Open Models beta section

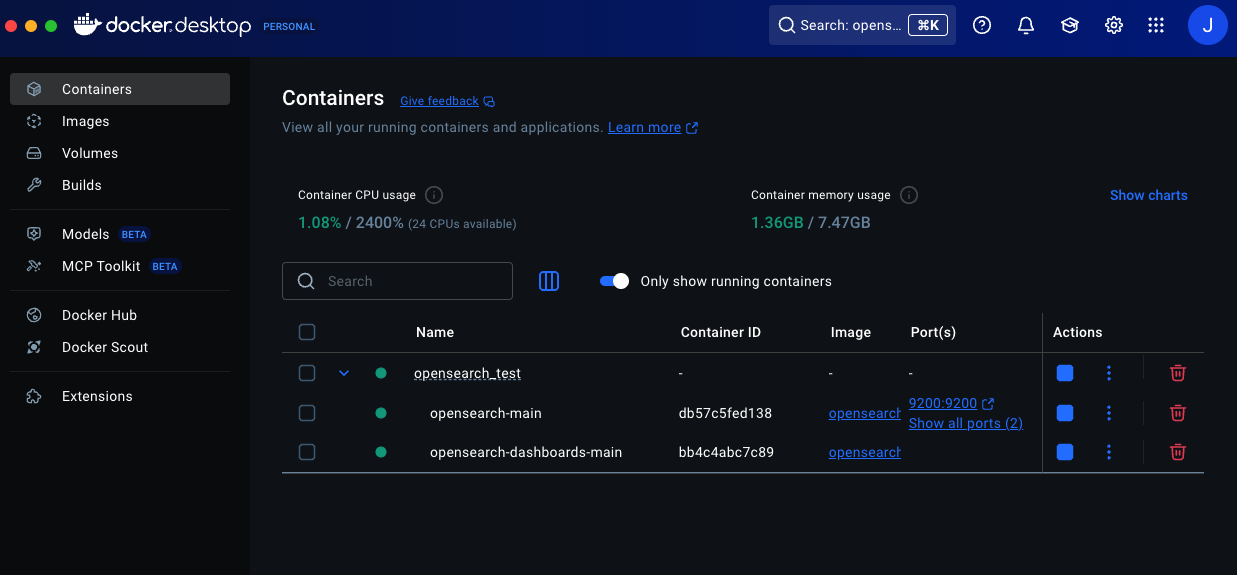pos(120,234)
